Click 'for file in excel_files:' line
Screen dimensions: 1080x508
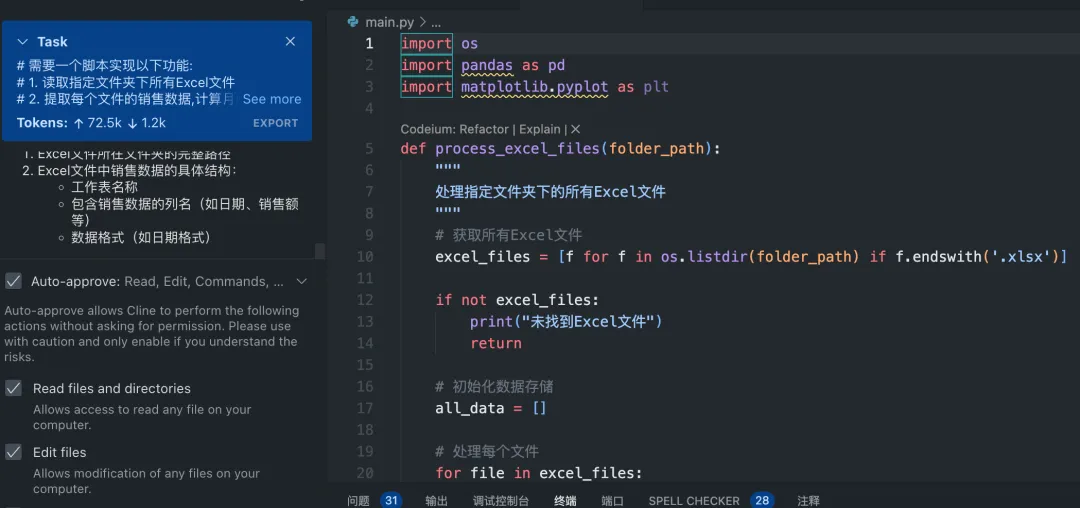click(539, 473)
